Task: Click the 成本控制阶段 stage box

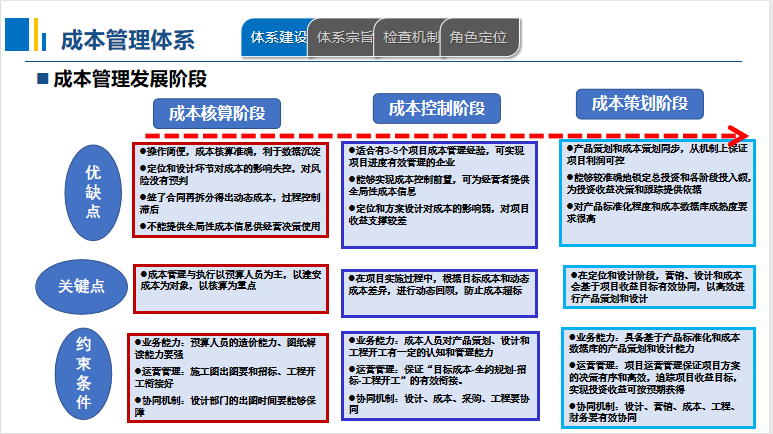Action: pyautogui.click(x=437, y=108)
